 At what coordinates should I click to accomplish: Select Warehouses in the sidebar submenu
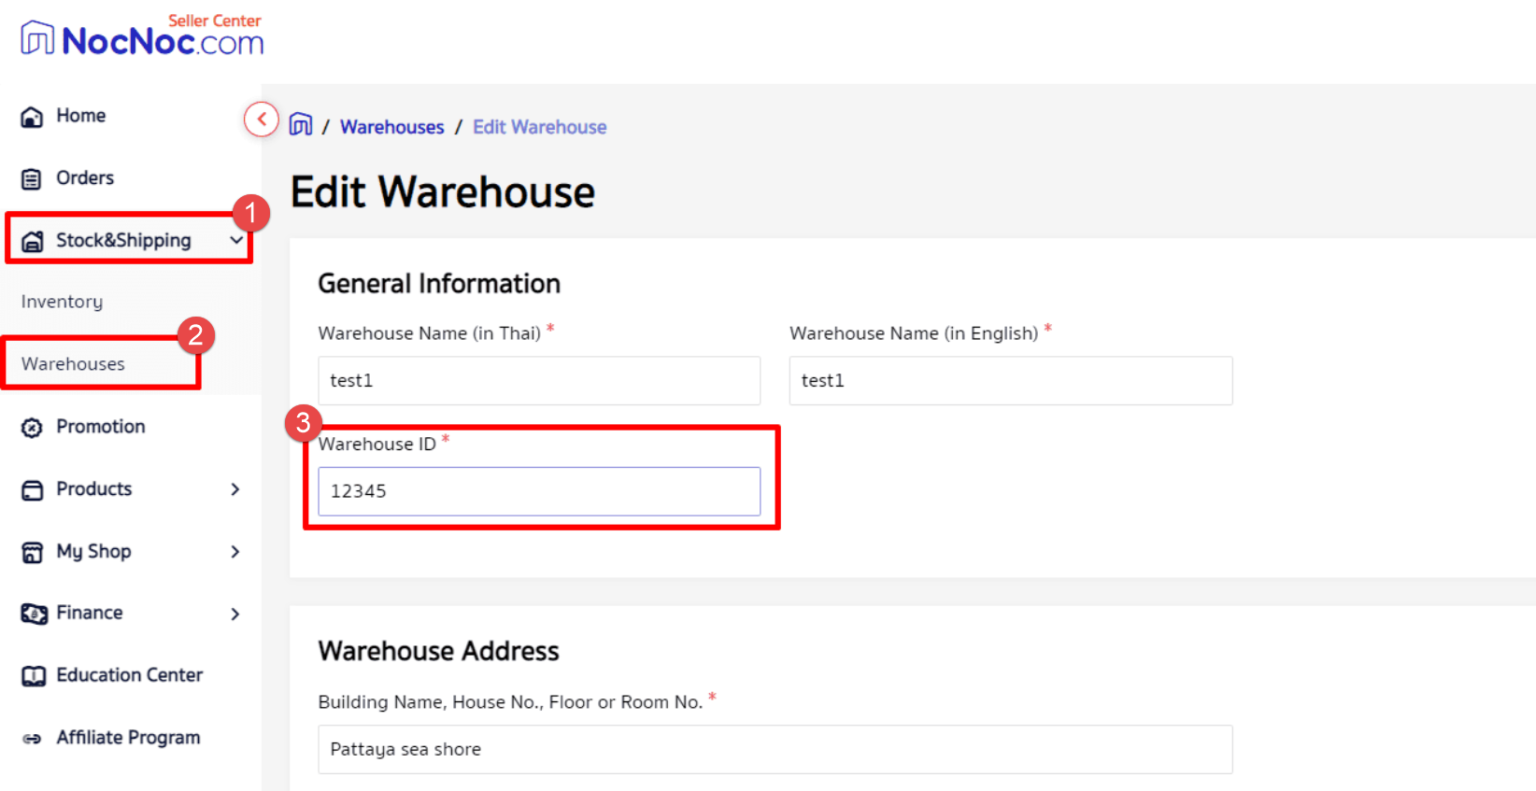tap(73, 364)
